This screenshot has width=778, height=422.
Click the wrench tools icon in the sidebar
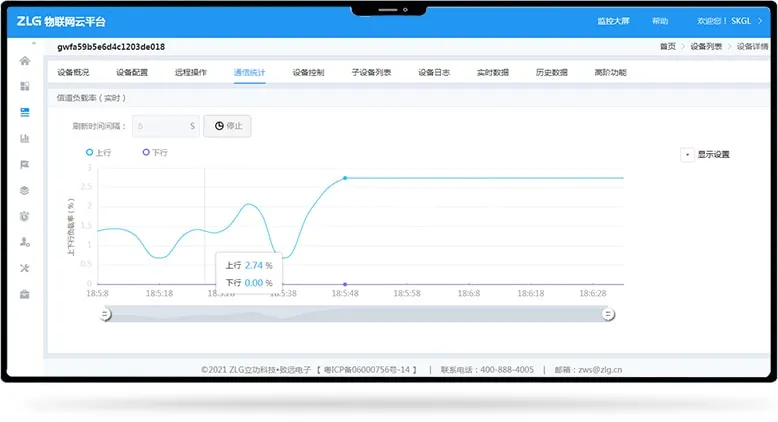(x=25, y=268)
